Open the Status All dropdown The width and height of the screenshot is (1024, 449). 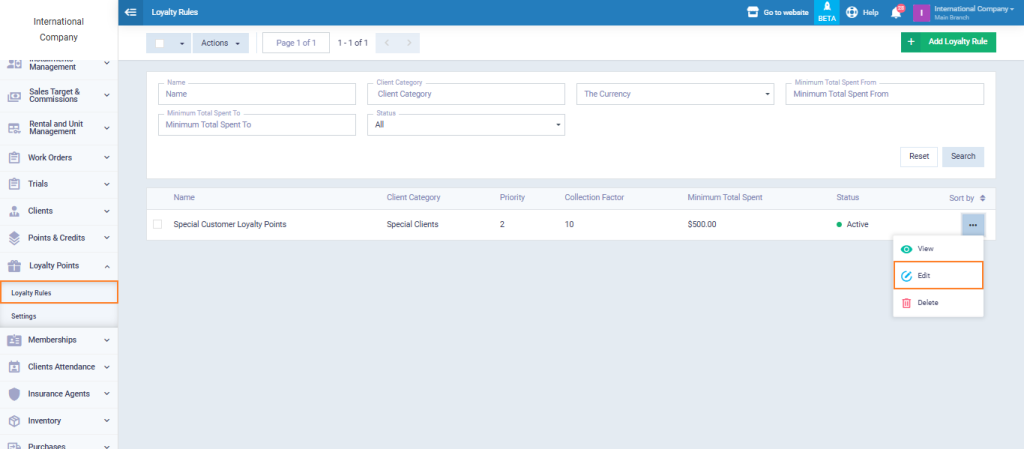(x=466, y=125)
